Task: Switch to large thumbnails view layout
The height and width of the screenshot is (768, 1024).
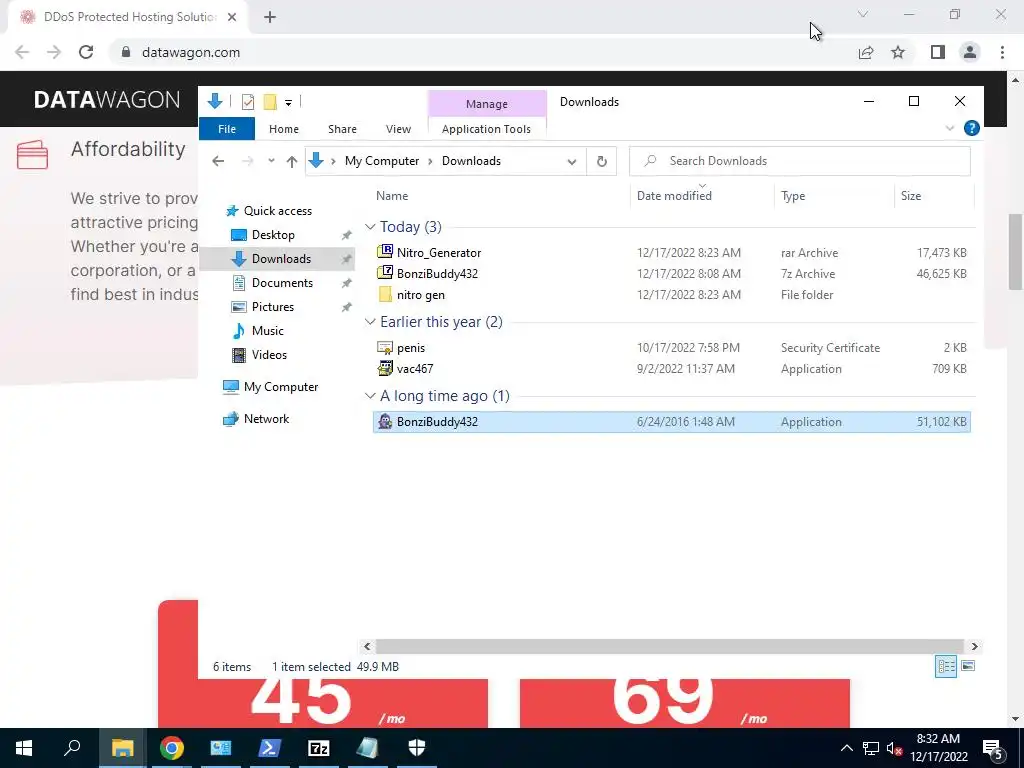Action: click(x=968, y=666)
